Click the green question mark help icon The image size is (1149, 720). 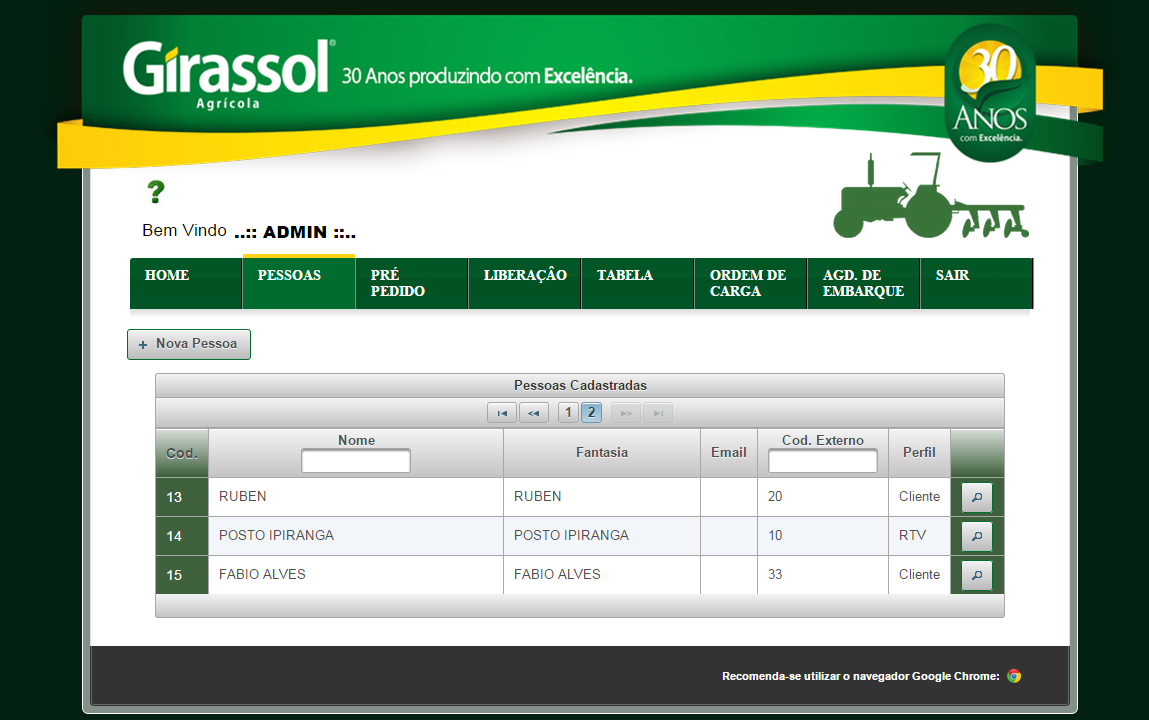[155, 192]
